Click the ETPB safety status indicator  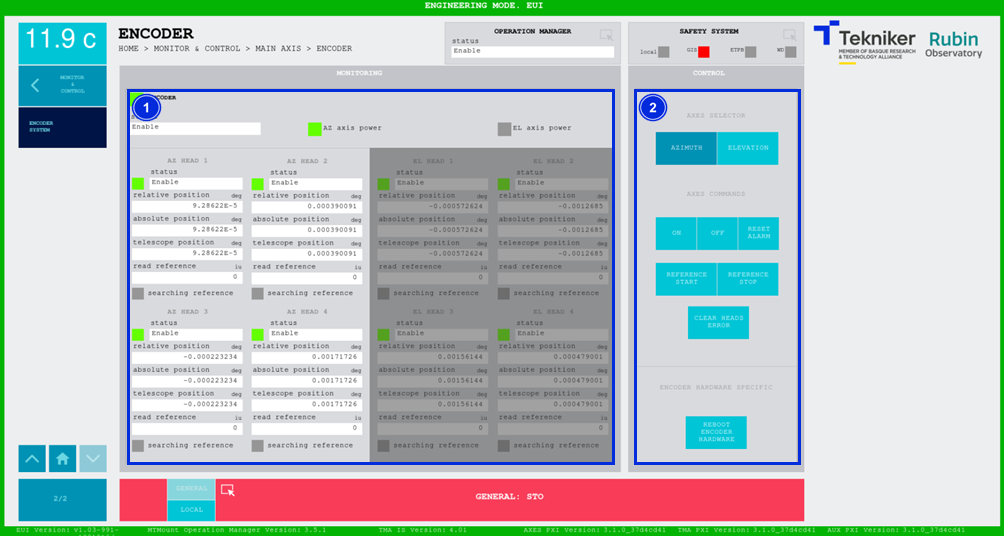(750, 52)
